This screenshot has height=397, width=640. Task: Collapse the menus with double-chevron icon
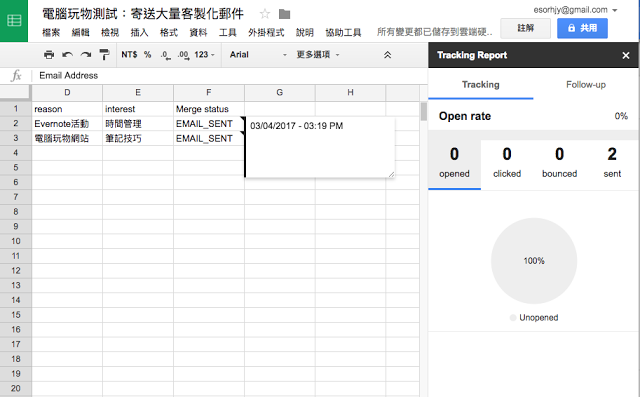coord(387,55)
